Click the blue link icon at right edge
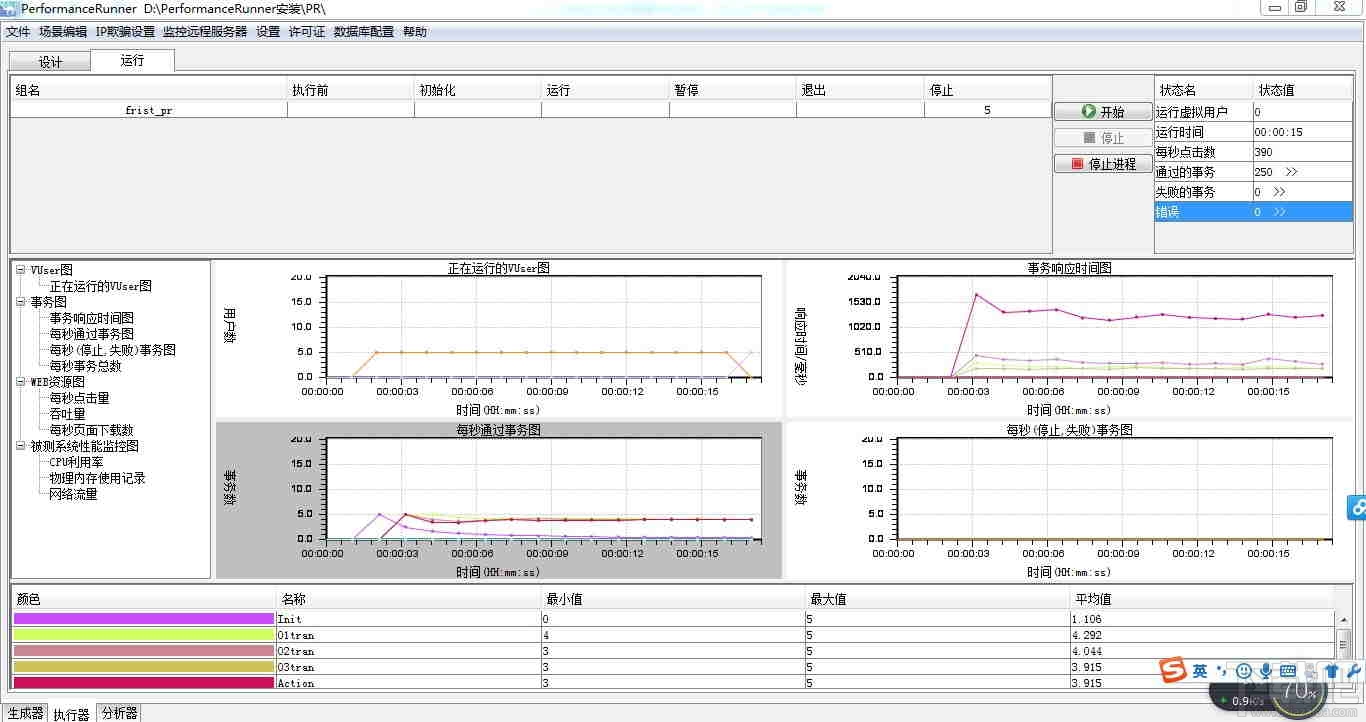Image resolution: width=1366 pixels, height=722 pixels. [1357, 508]
